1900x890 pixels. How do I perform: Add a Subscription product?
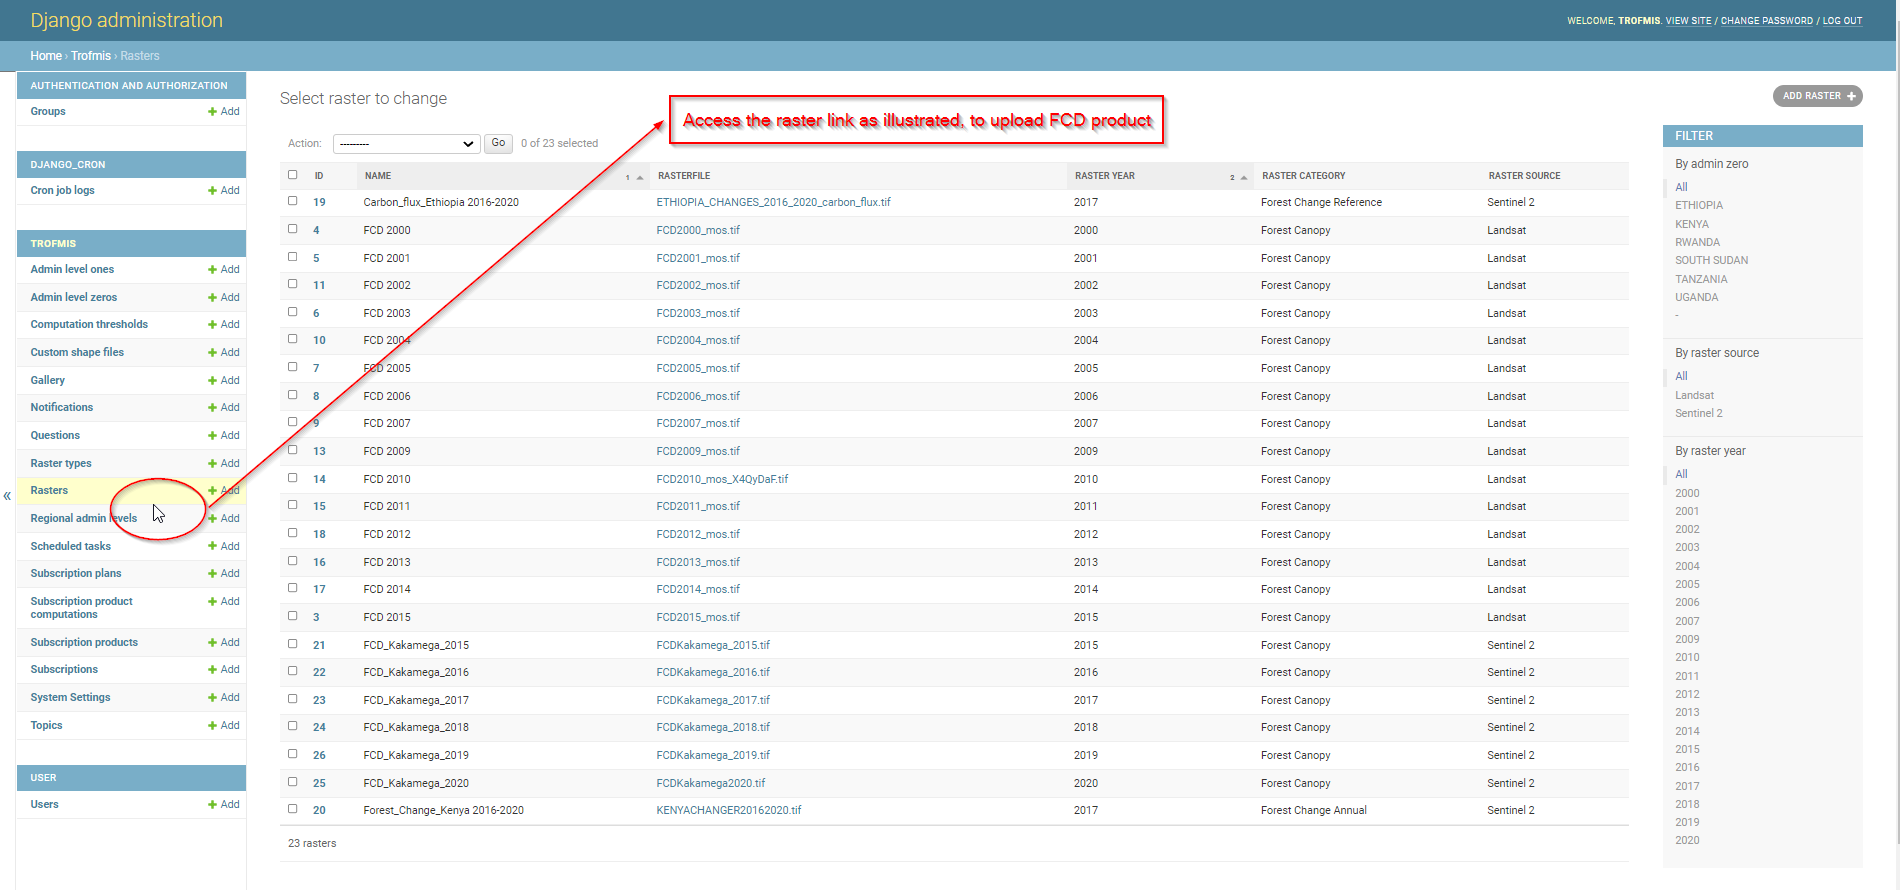coord(224,642)
